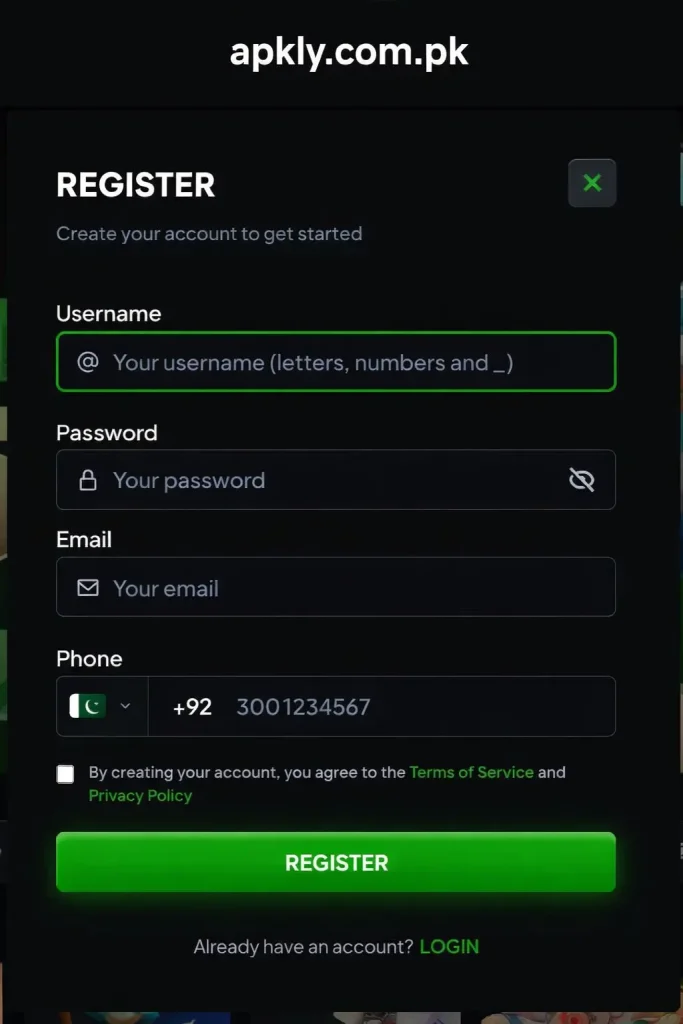
Task: Go to LOGIN for existing accounts
Action: (449, 946)
